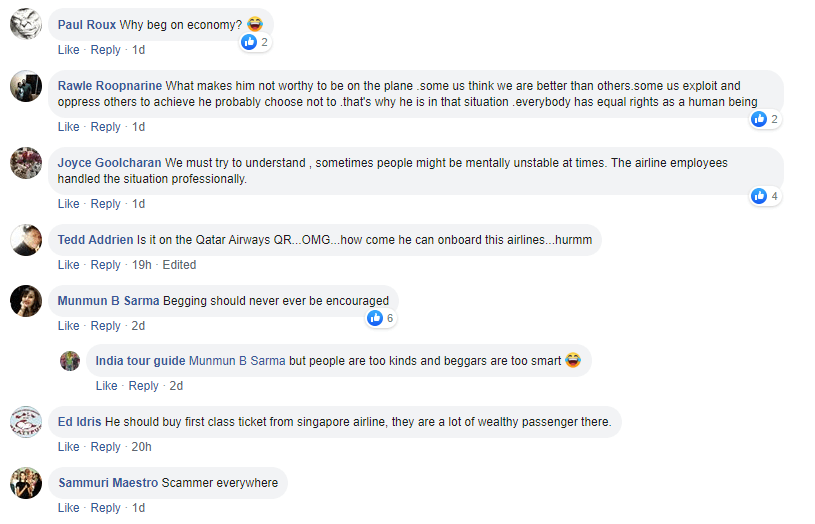
Task: Open India tour guide's small avatar
Action: [70, 361]
